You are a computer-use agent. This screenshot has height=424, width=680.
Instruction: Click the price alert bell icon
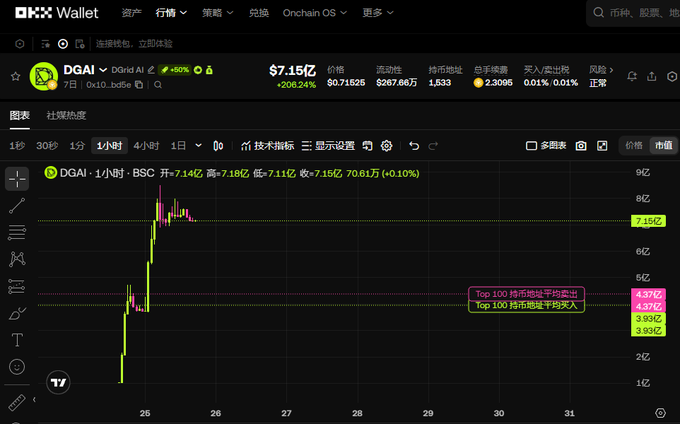(632, 77)
